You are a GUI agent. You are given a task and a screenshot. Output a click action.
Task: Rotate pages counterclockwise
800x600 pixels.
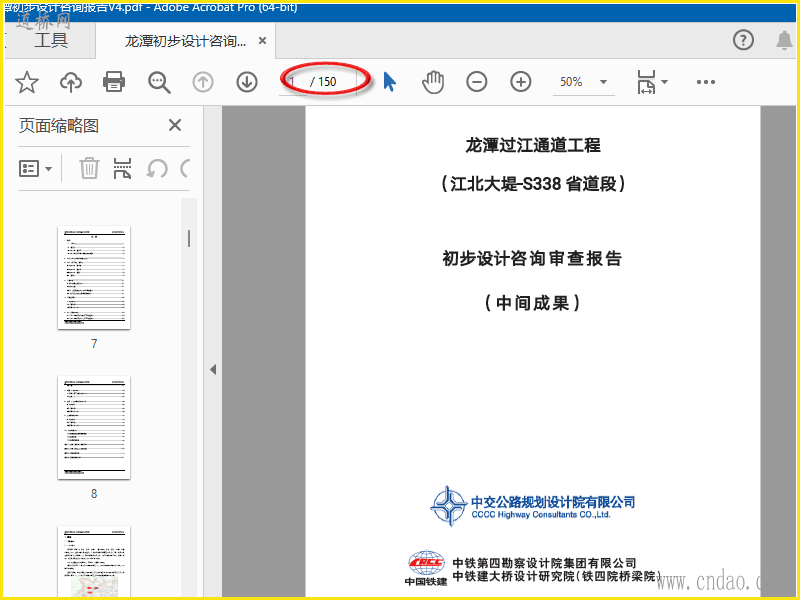tap(157, 168)
